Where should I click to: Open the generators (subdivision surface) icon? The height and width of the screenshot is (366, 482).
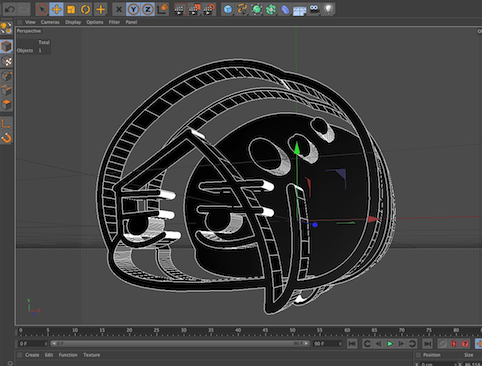point(257,9)
